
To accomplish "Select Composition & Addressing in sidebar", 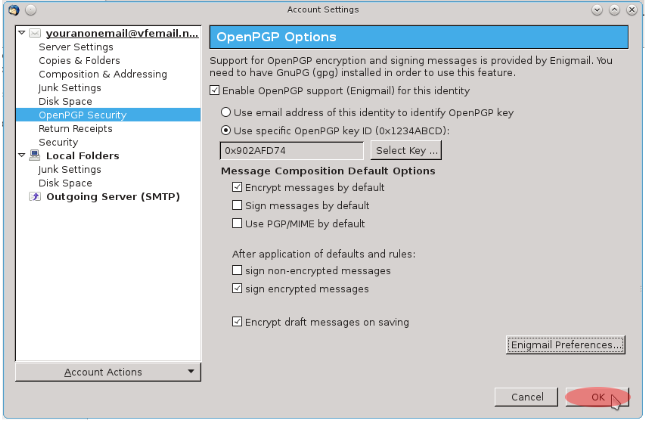I will click(102, 74).
